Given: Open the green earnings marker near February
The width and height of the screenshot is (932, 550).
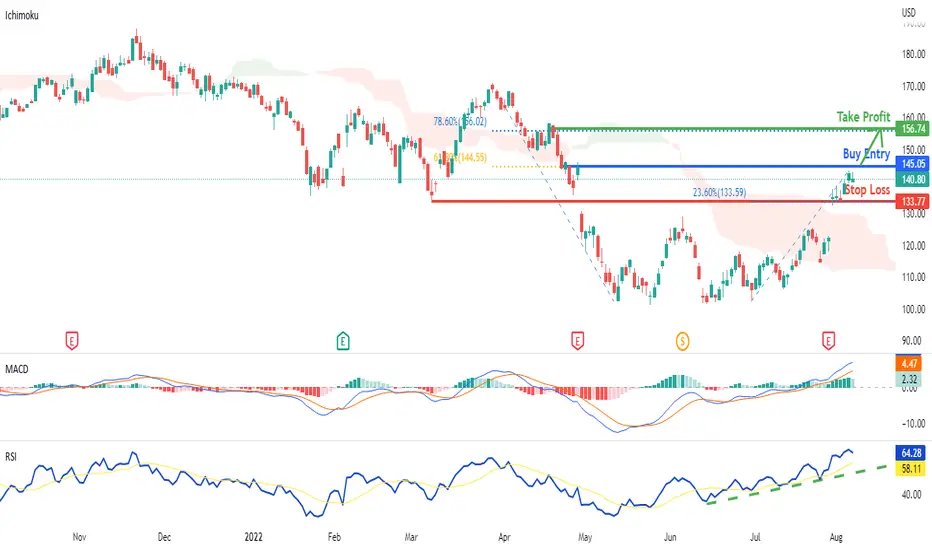Looking at the screenshot, I should (343, 341).
